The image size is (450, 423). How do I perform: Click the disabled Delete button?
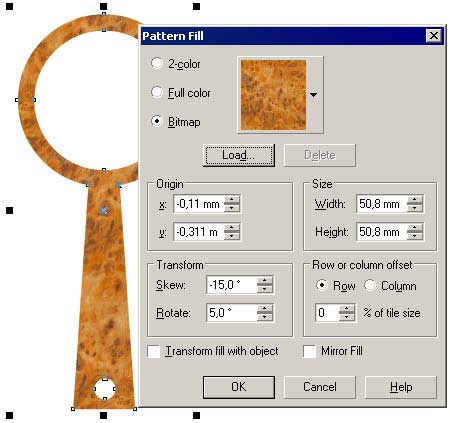[320, 155]
